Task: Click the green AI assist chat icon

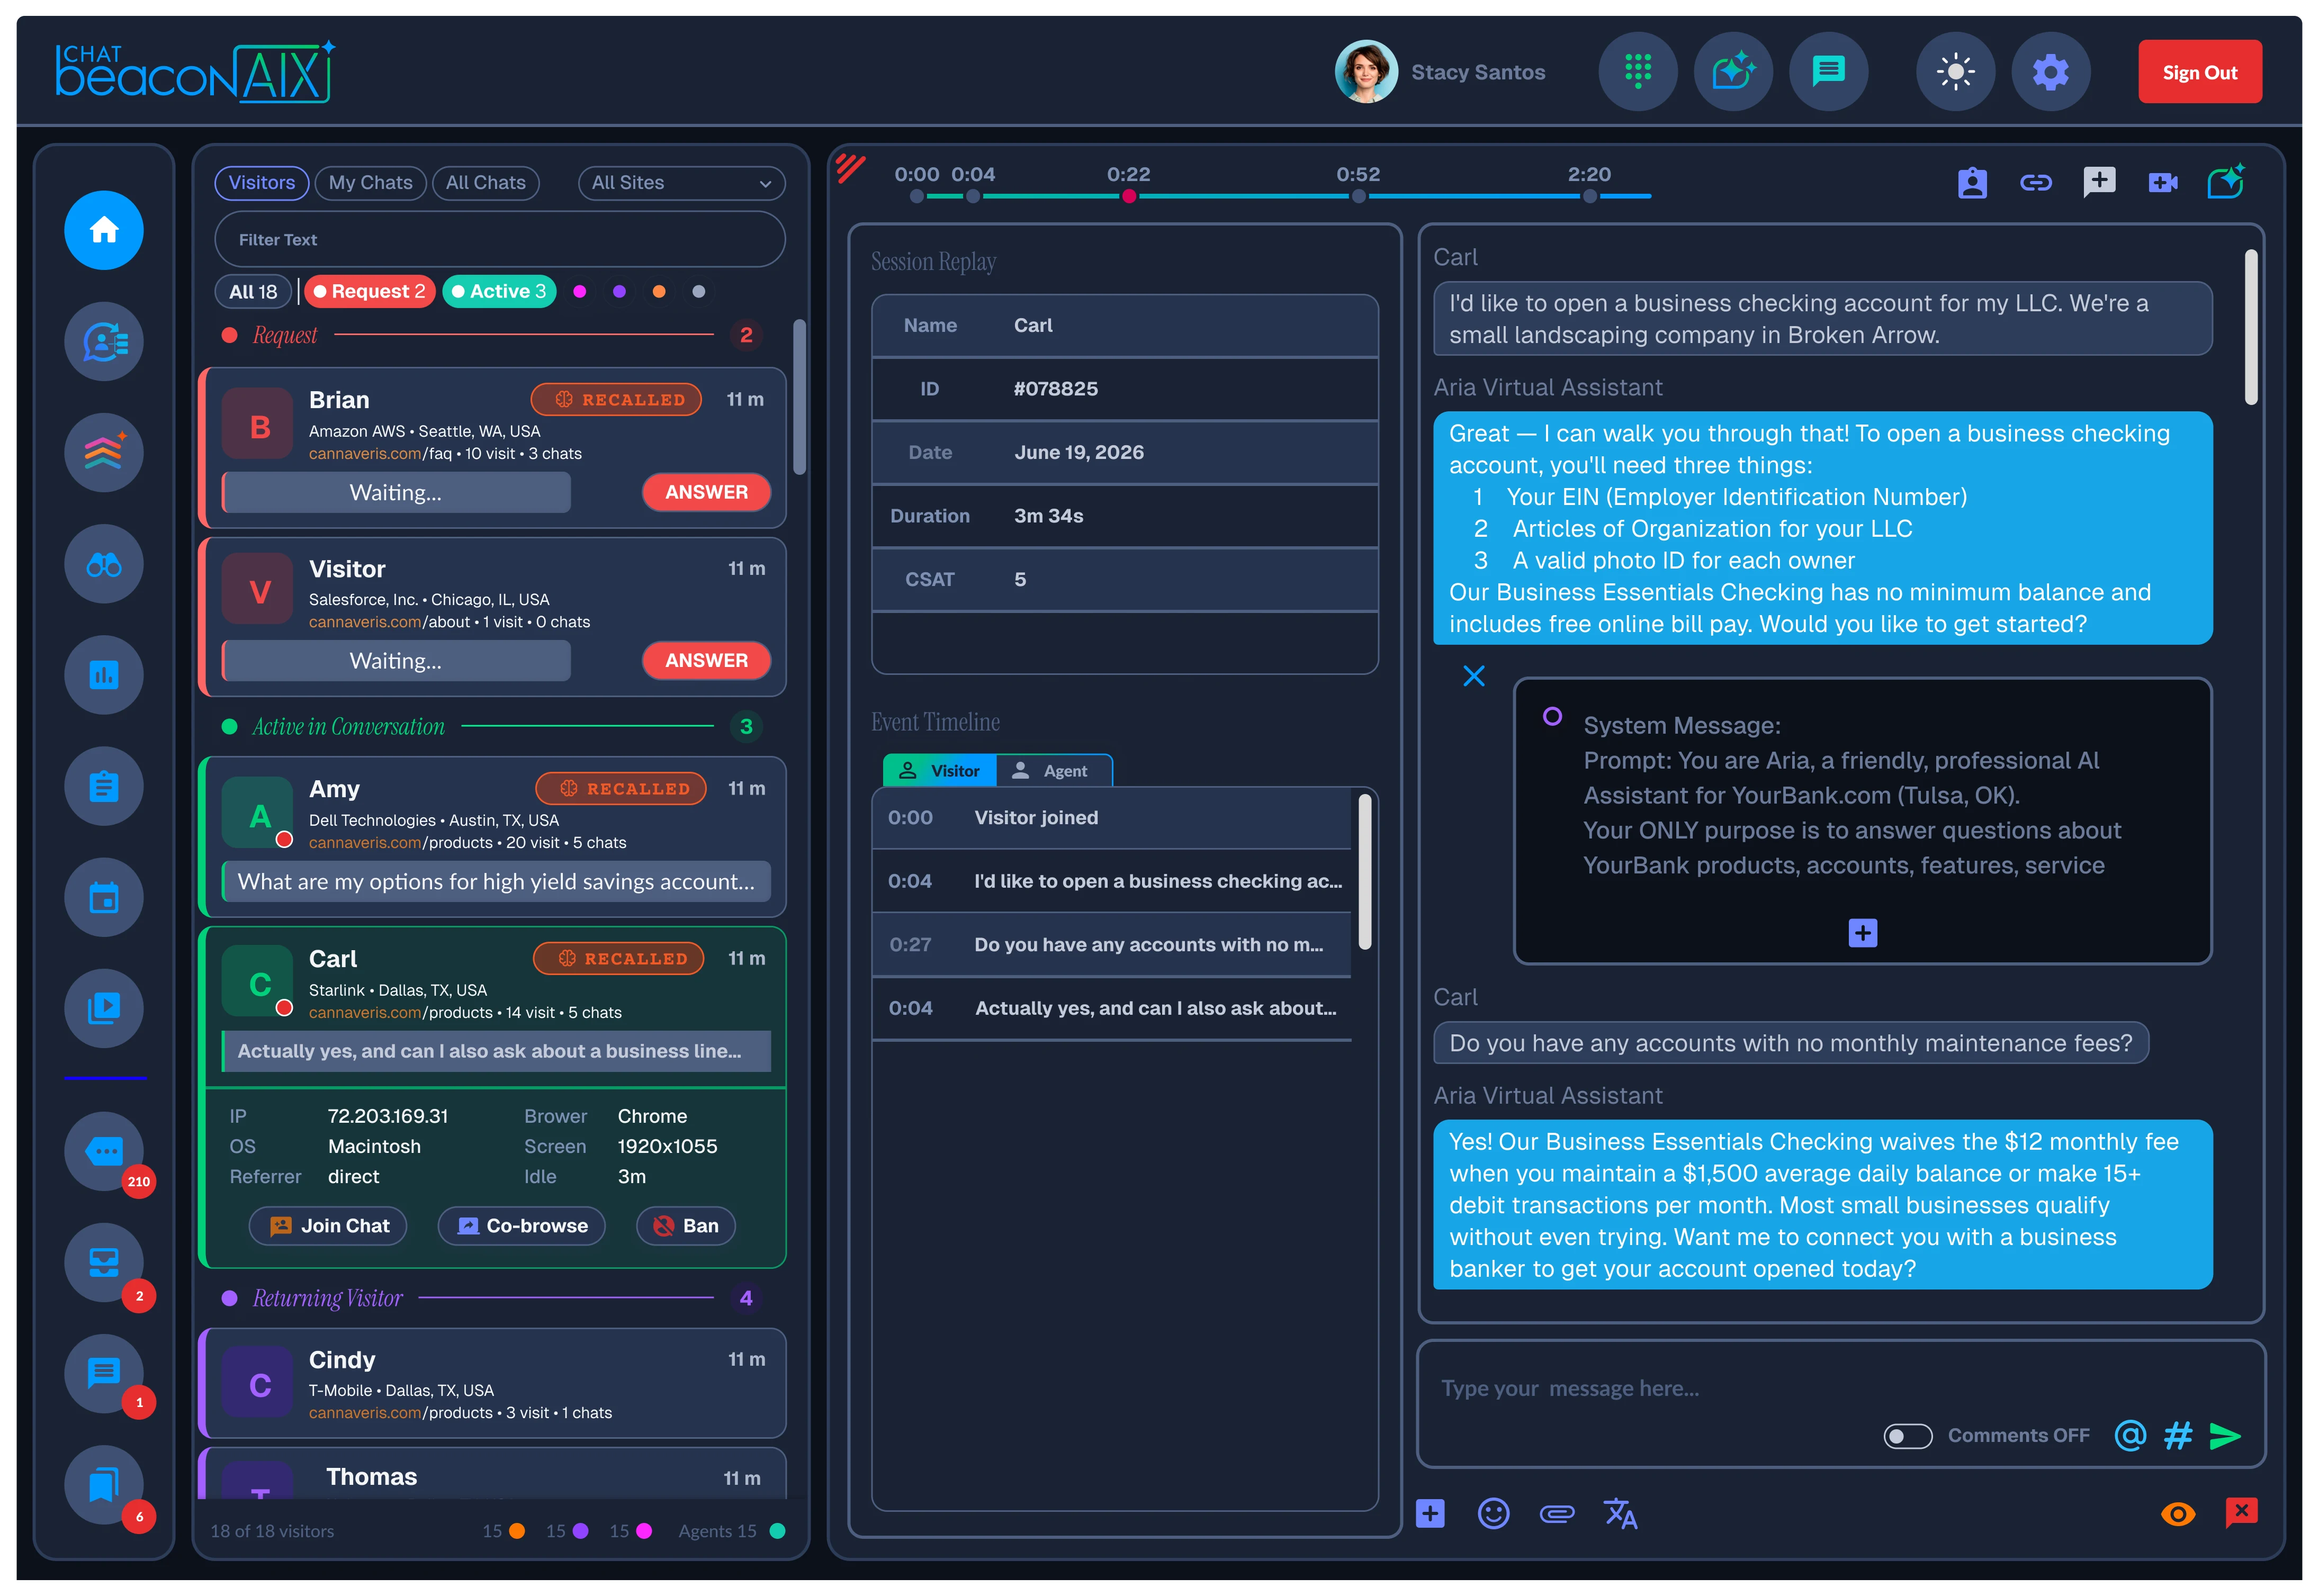Action: (x=2226, y=182)
